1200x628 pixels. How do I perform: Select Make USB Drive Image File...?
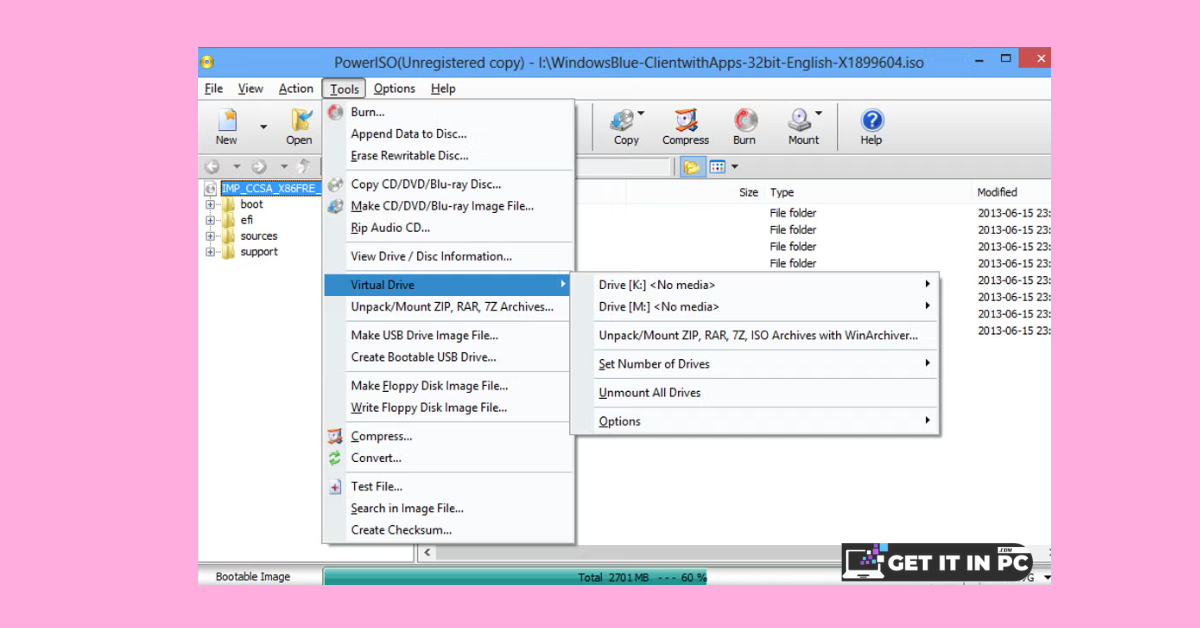point(448,335)
